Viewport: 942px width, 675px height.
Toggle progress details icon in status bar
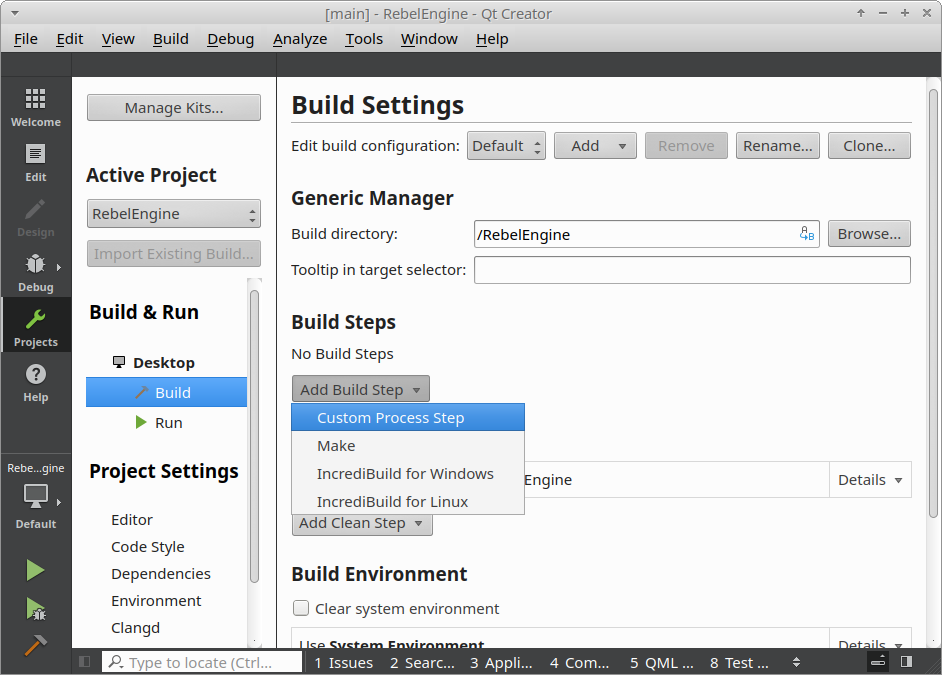pos(878,662)
